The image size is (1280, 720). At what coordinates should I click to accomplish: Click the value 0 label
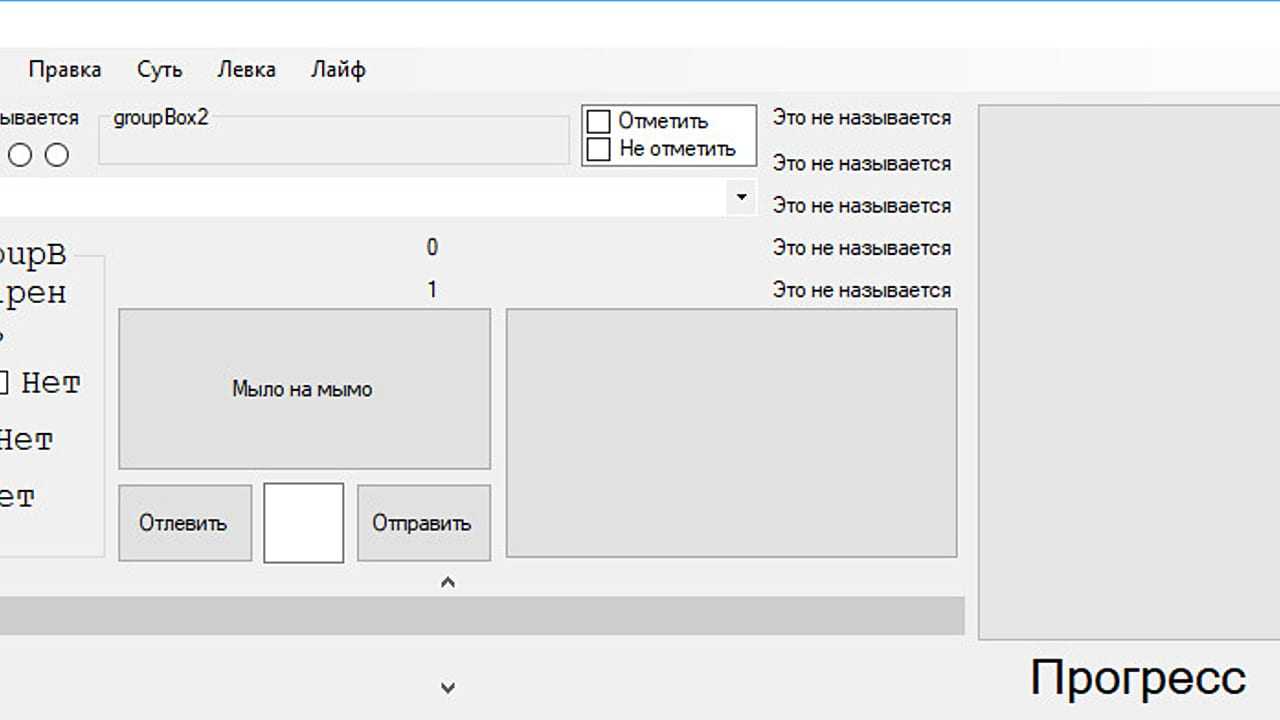432,248
